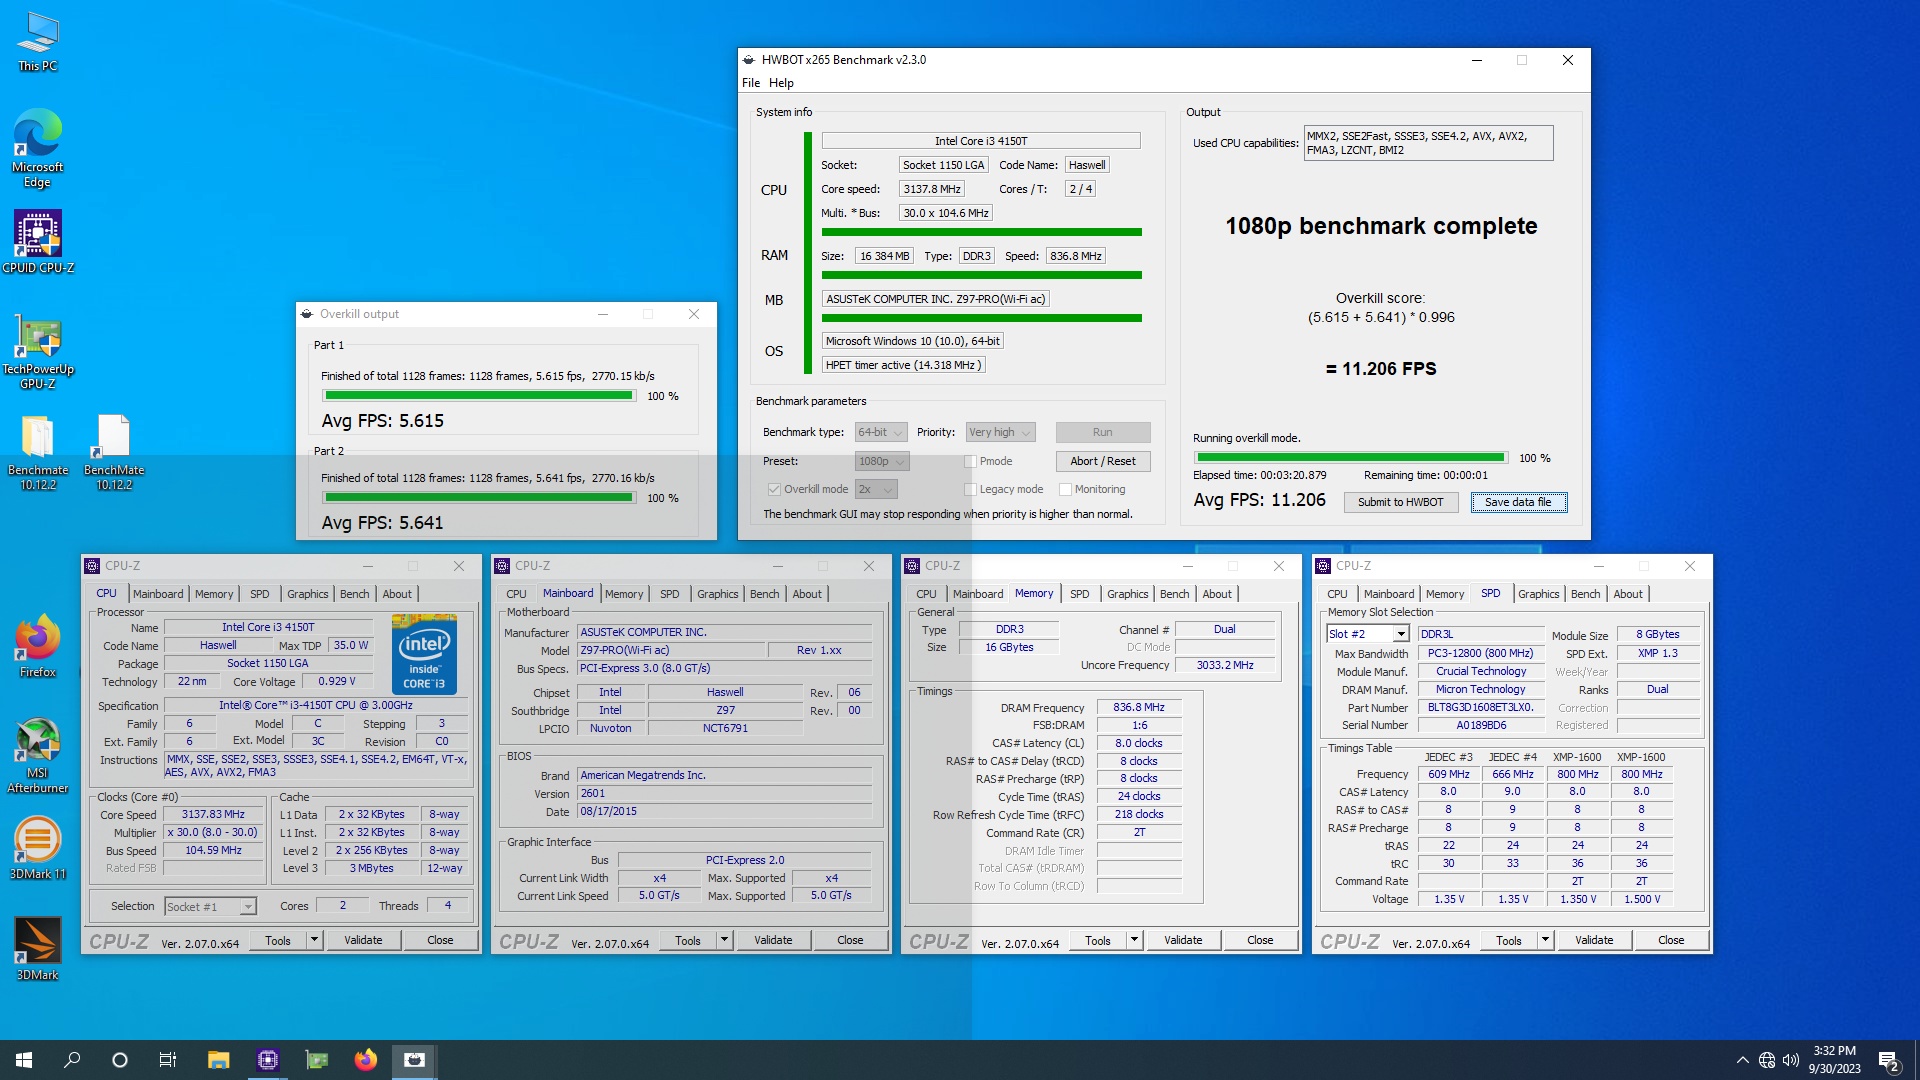This screenshot has height=1080, width=1920.
Task: Launch Microsoft Edge desktop shortcut
Action: tap(37, 148)
